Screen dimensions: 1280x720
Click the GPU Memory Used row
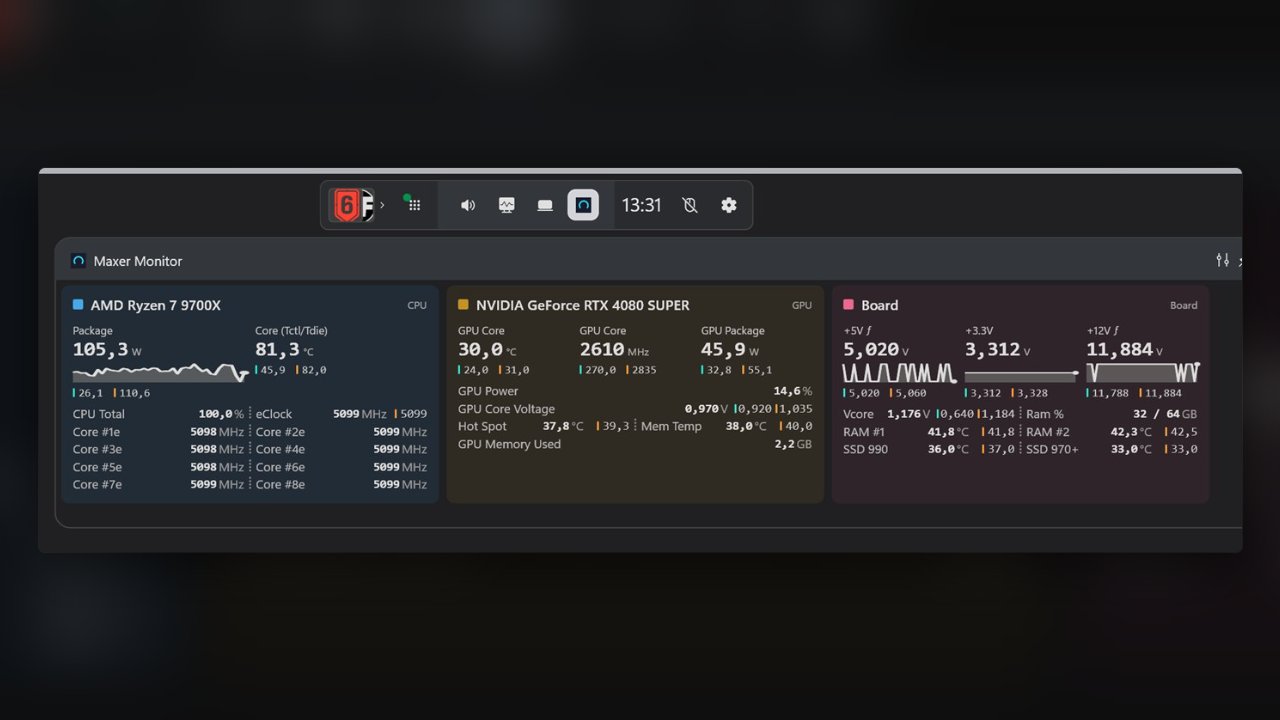[635, 444]
